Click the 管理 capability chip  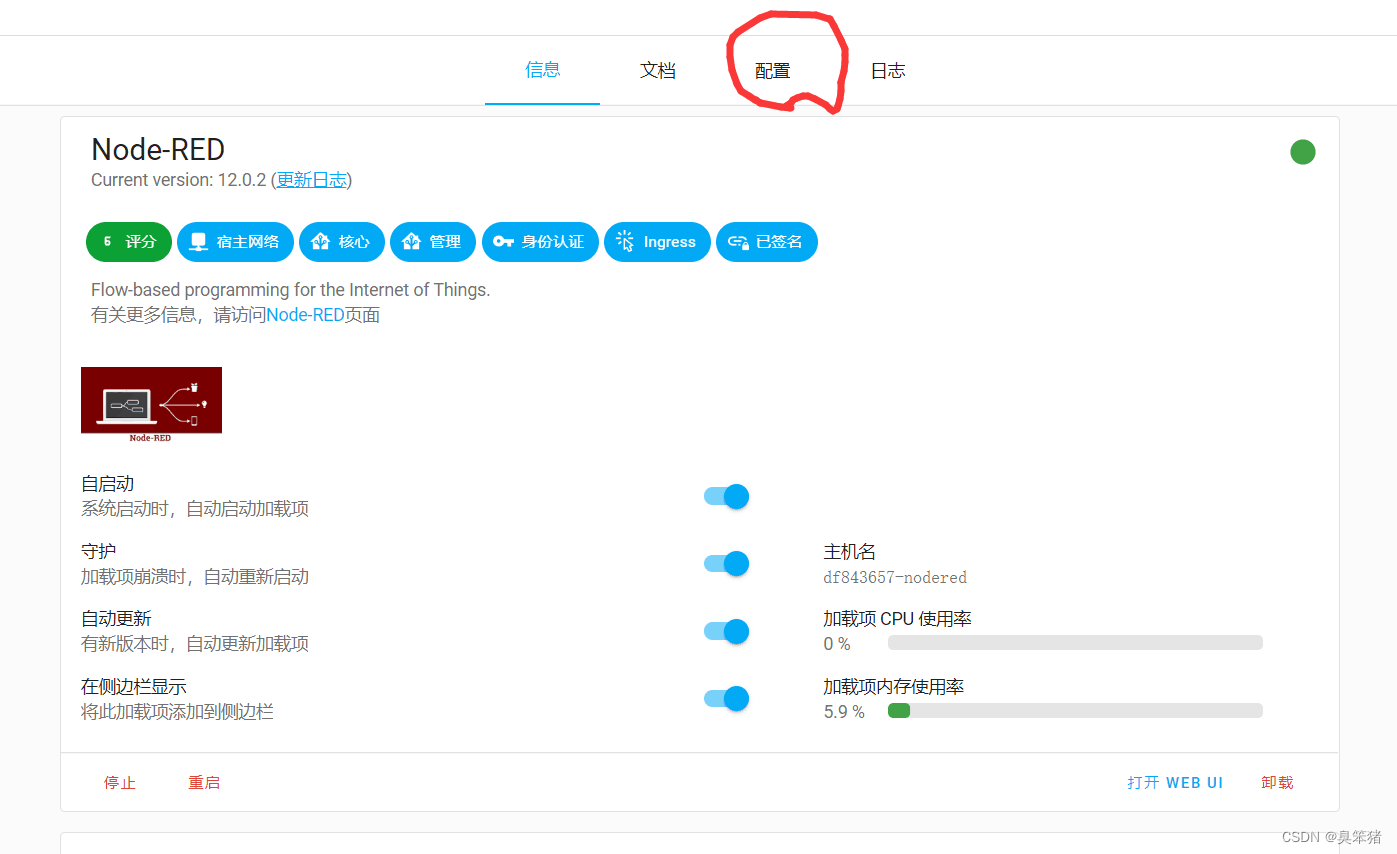433,242
